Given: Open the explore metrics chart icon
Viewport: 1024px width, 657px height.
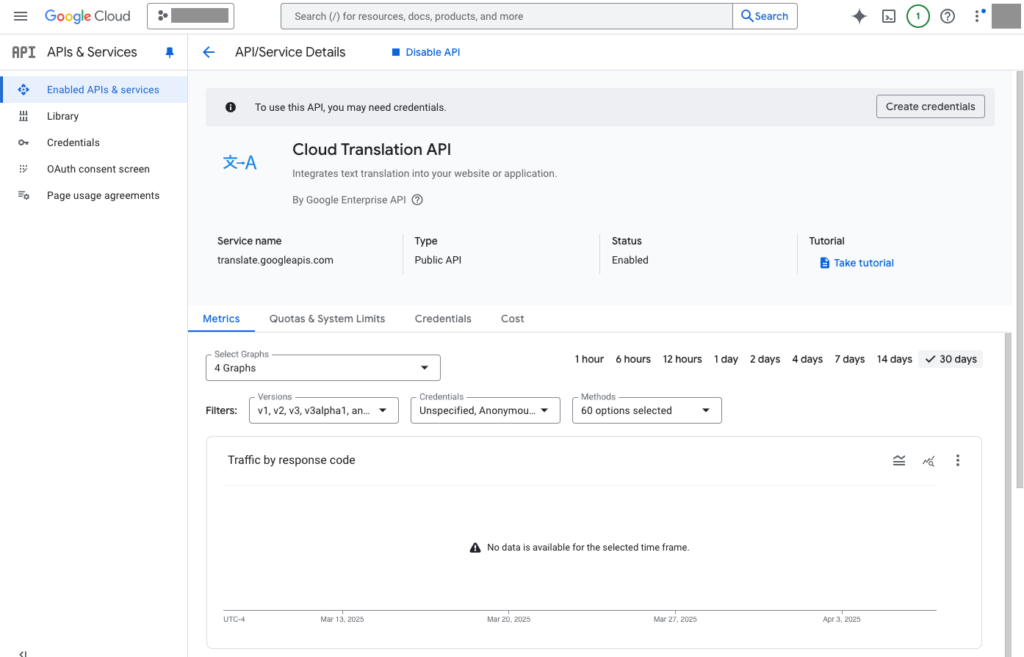Looking at the screenshot, I should point(929,460).
